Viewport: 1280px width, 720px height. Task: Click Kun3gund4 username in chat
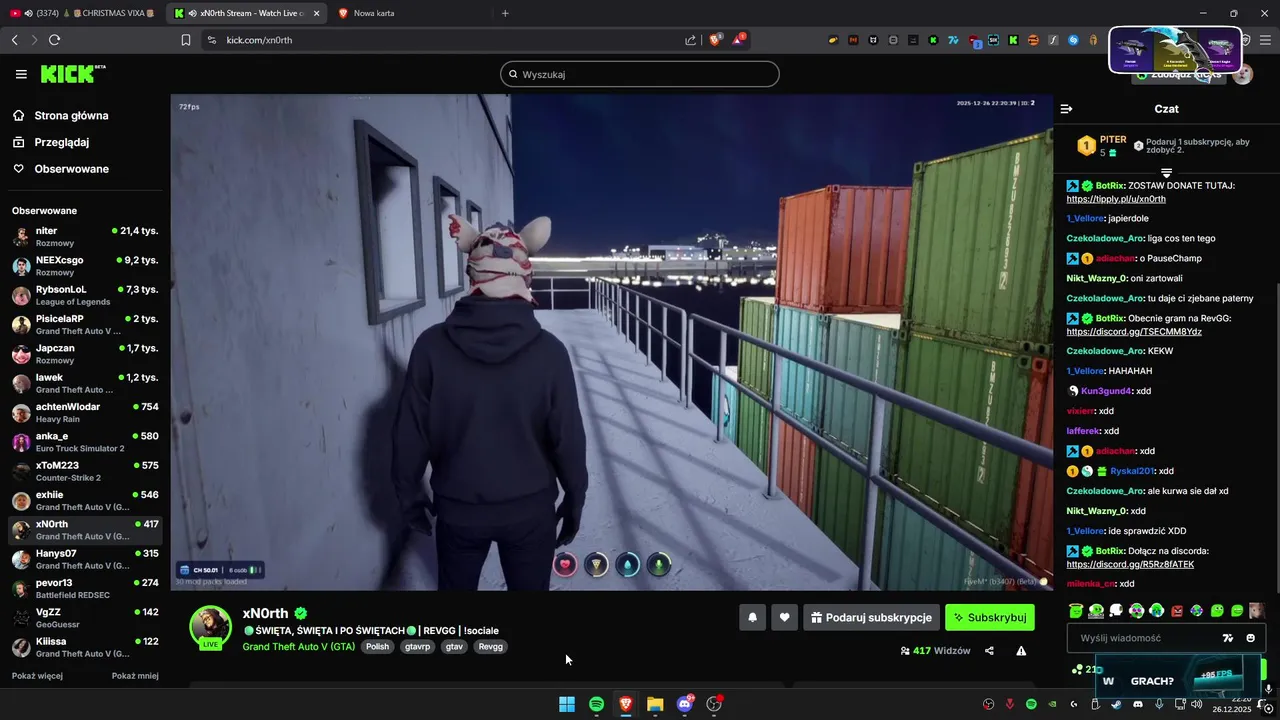click(x=1106, y=391)
